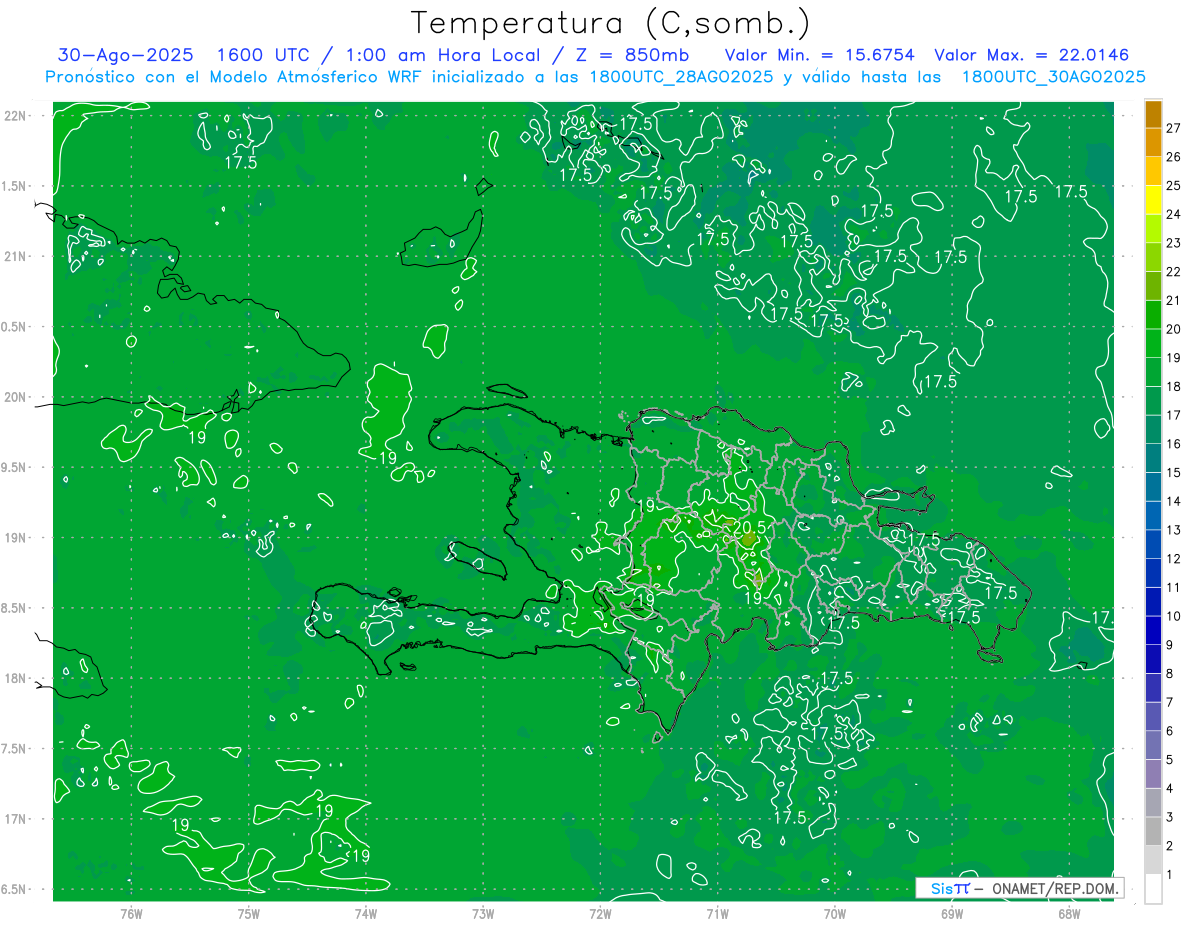The image size is (1200, 927).
Task: Click the "21N" latitude axis label
Action: [x=16, y=256]
